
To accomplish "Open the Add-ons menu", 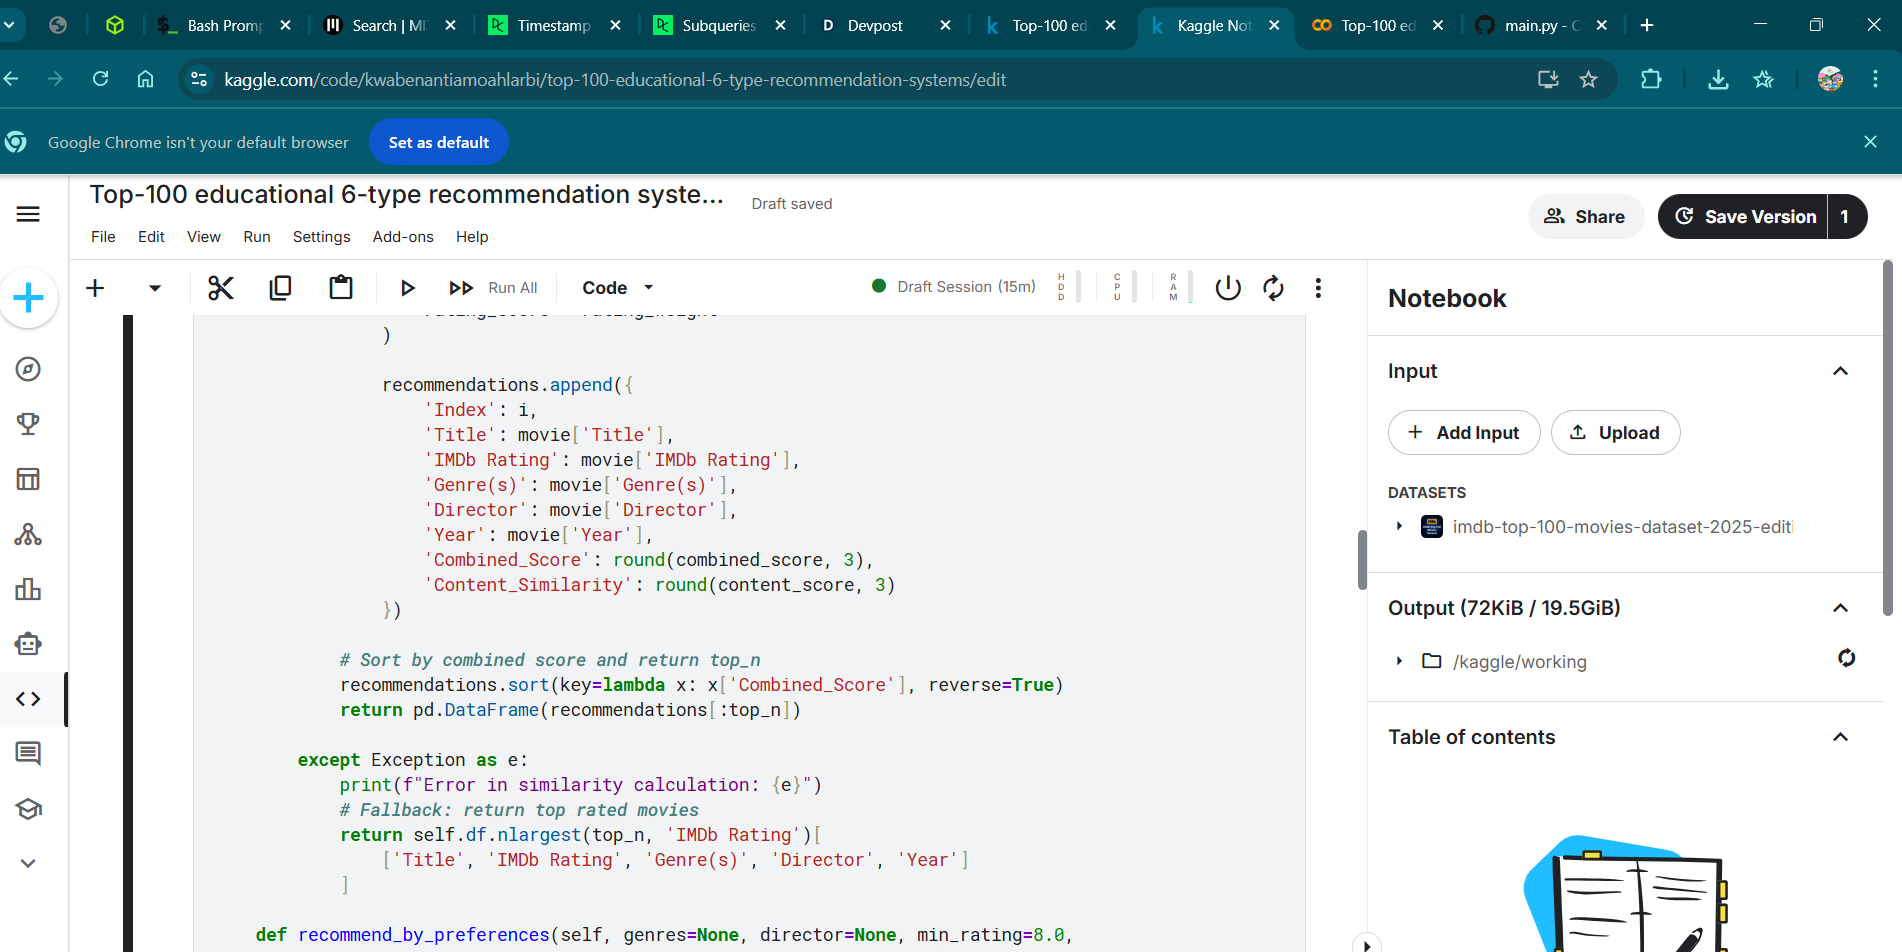I will [x=403, y=237].
